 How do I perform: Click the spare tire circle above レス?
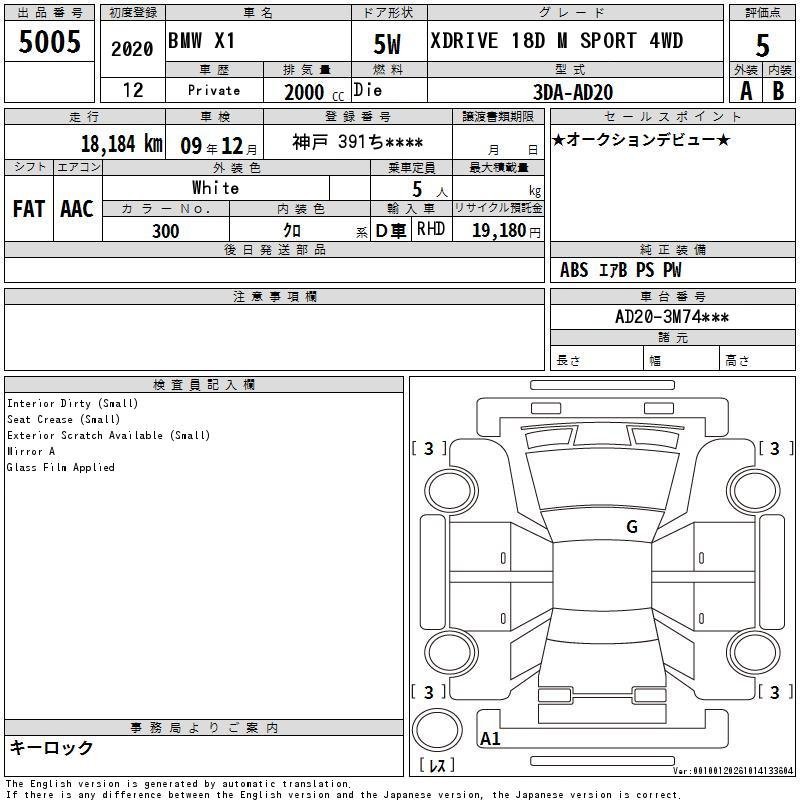(437, 730)
